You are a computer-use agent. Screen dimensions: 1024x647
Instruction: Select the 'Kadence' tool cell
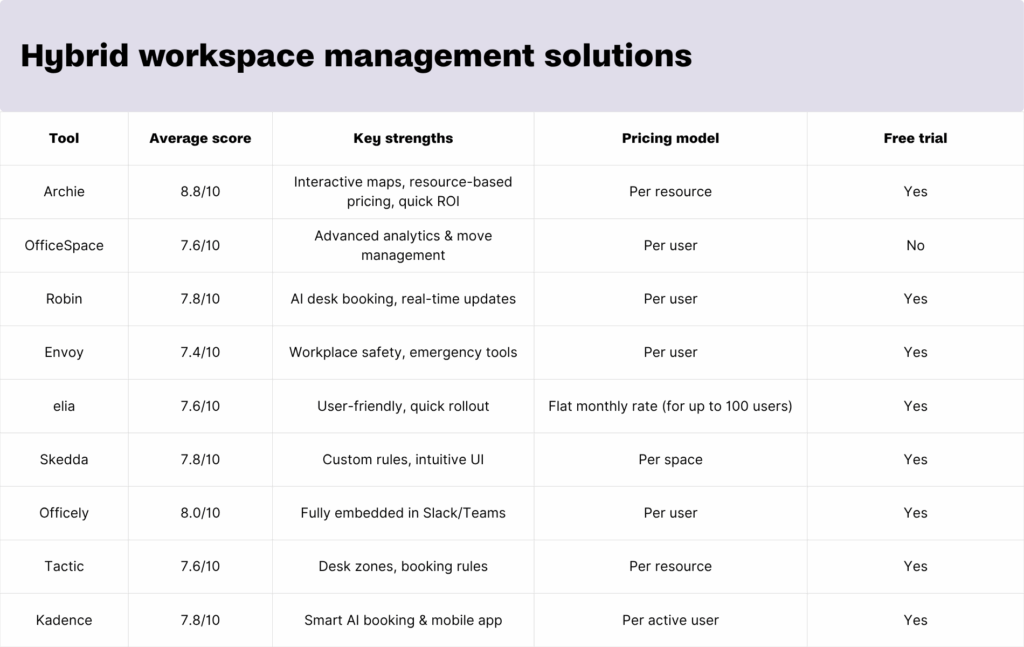click(x=64, y=620)
